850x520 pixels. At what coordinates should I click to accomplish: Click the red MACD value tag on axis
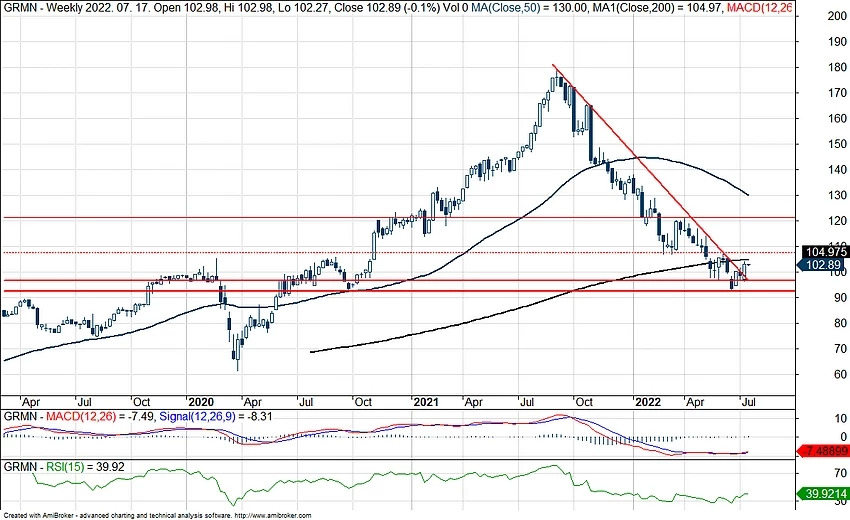(x=825, y=451)
